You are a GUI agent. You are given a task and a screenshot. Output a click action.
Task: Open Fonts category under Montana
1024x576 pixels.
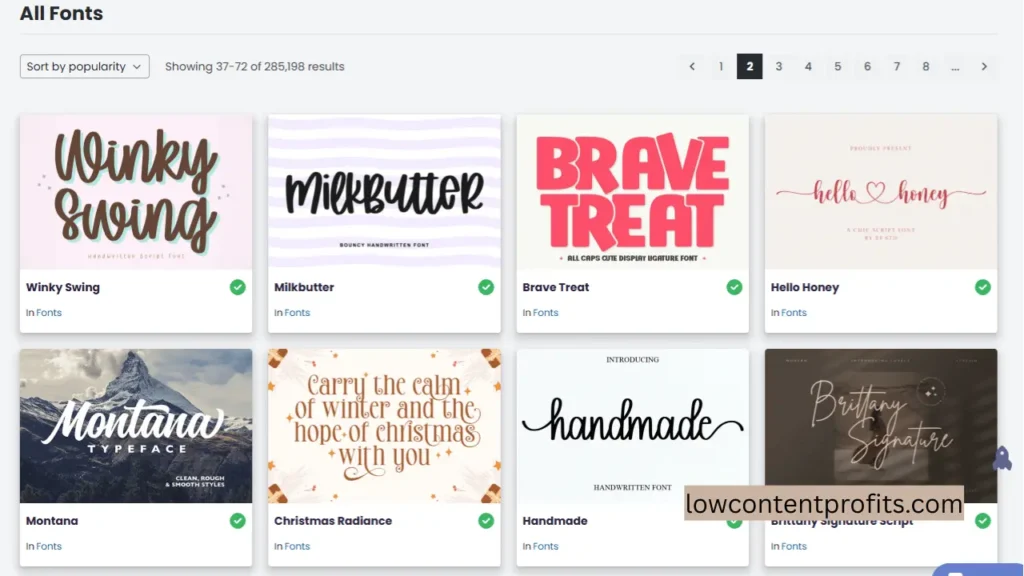pos(48,547)
